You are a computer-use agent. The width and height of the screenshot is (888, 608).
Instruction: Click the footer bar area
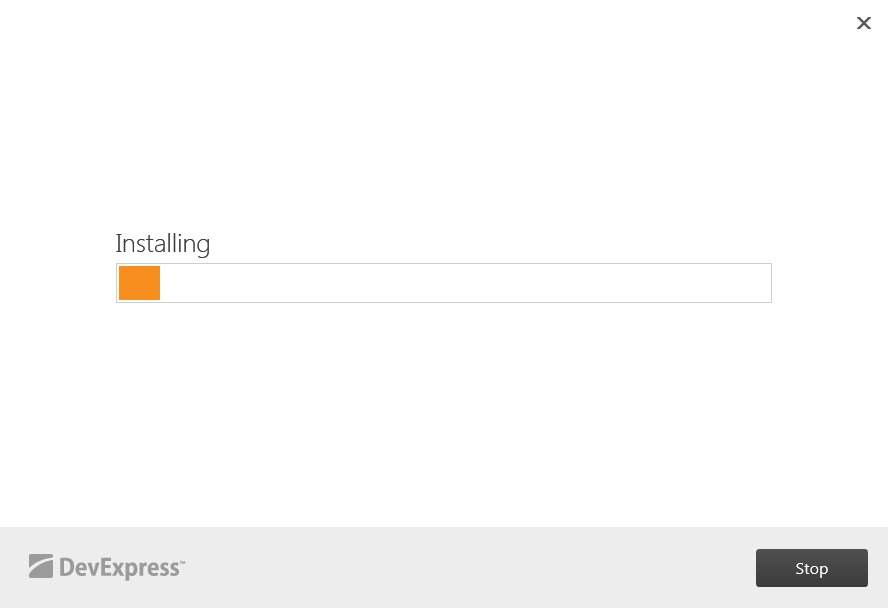click(444, 567)
